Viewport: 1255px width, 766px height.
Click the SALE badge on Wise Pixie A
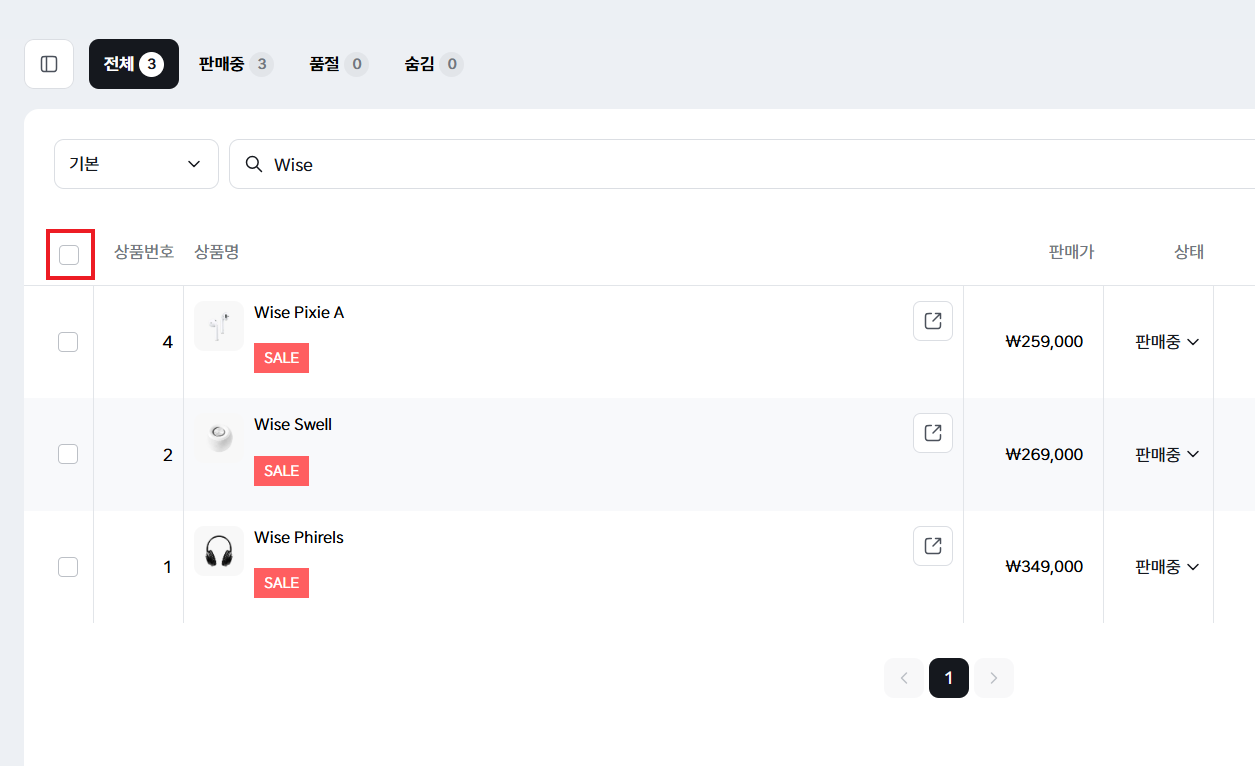point(281,358)
